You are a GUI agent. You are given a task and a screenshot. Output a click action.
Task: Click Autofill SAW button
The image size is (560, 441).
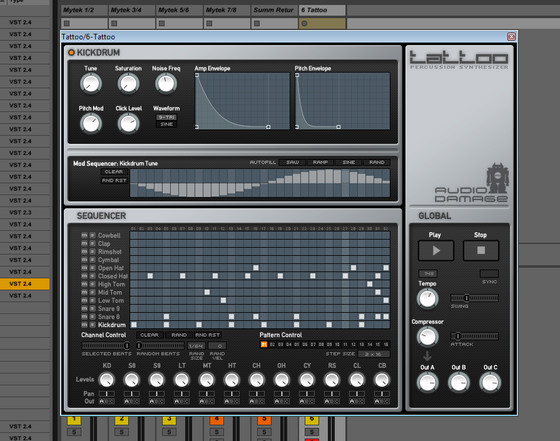click(292, 162)
